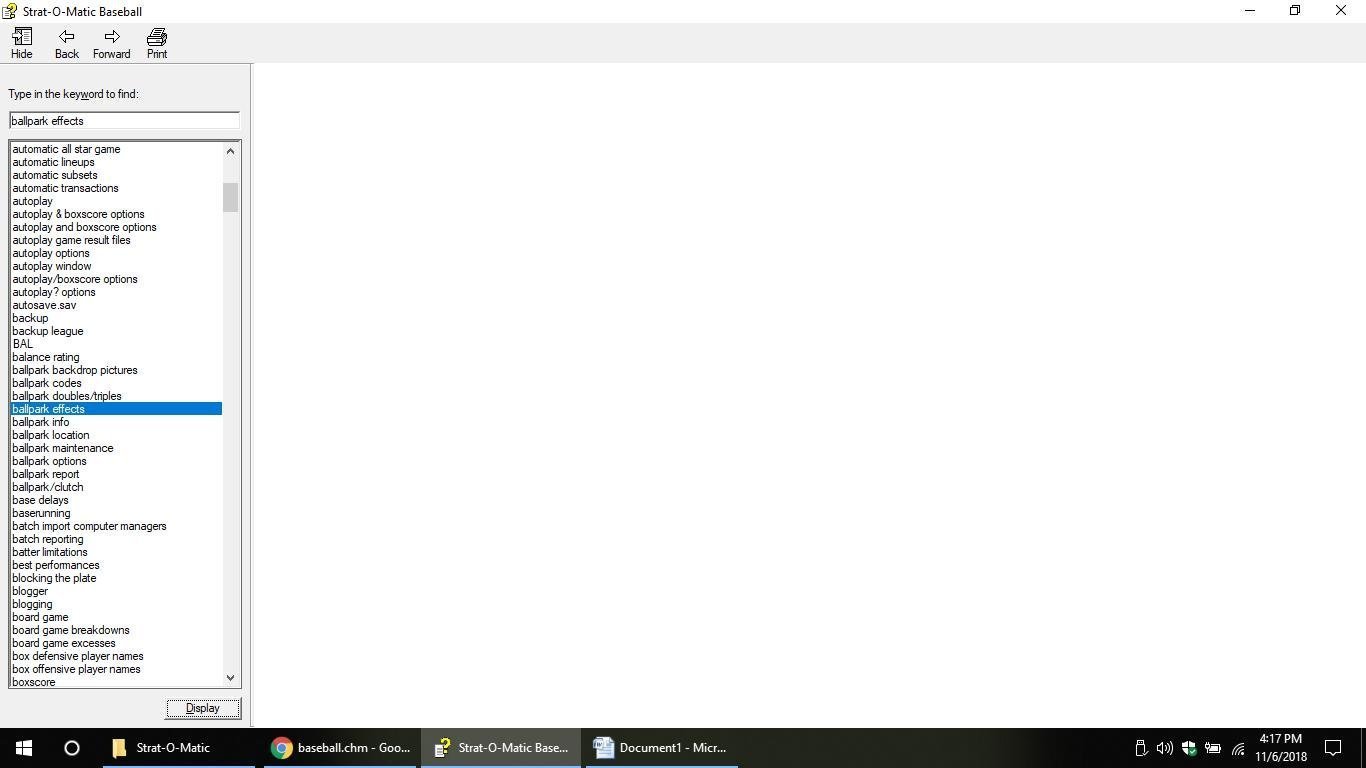
Task: Open the taskbar clock and date
Action: point(1281,748)
